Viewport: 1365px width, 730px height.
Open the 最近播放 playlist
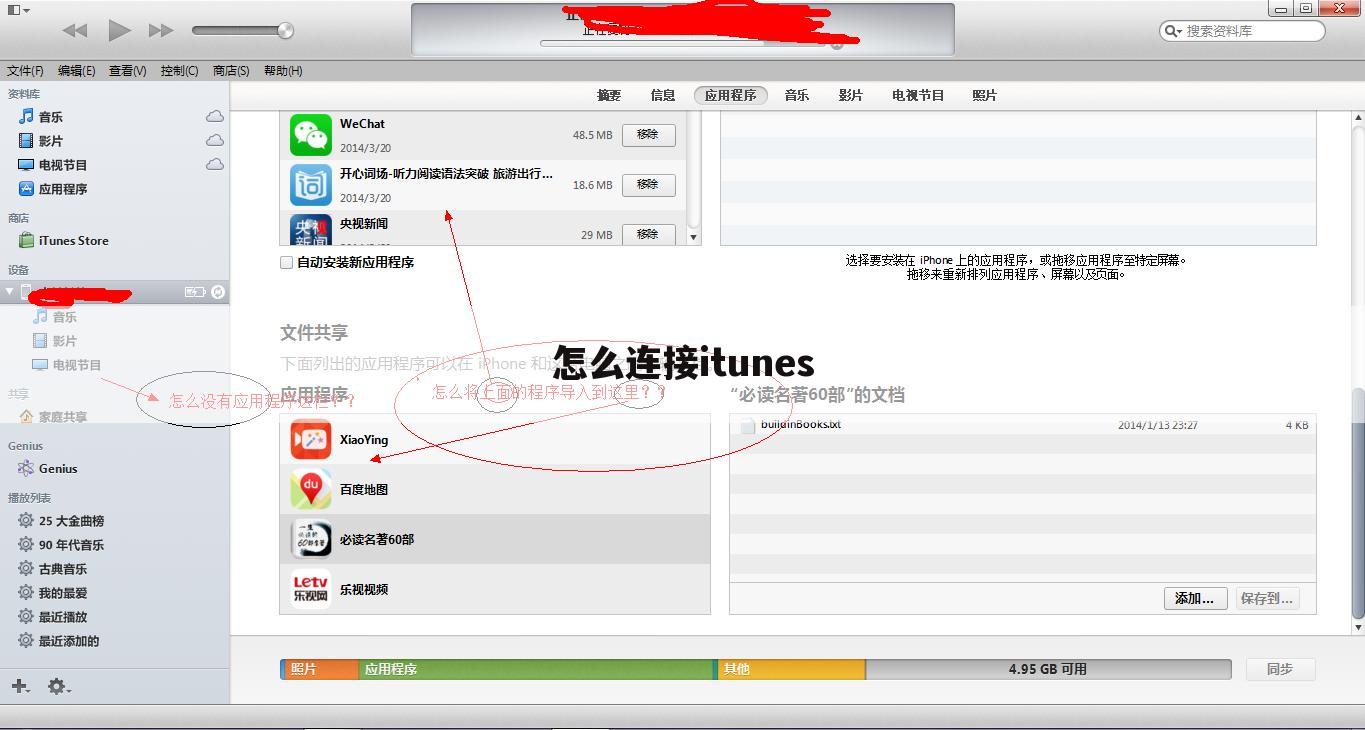tap(62, 617)
